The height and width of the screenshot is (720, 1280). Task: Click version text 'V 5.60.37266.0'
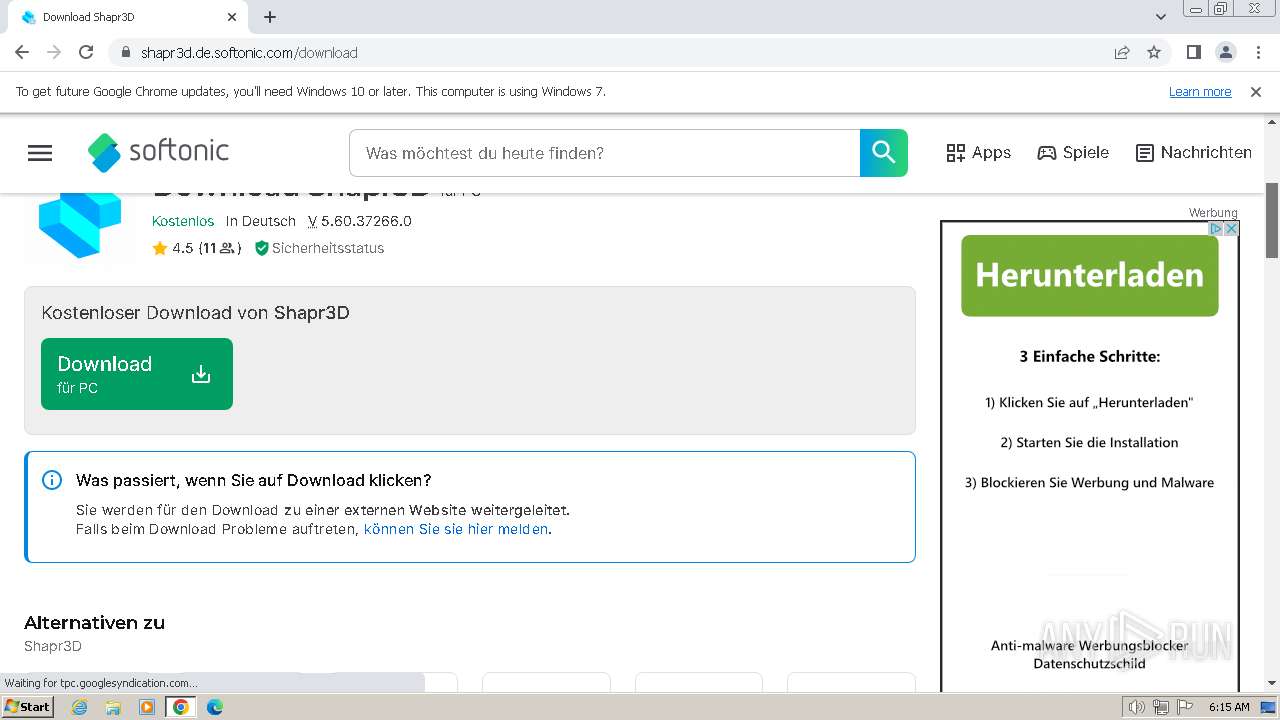360,221
